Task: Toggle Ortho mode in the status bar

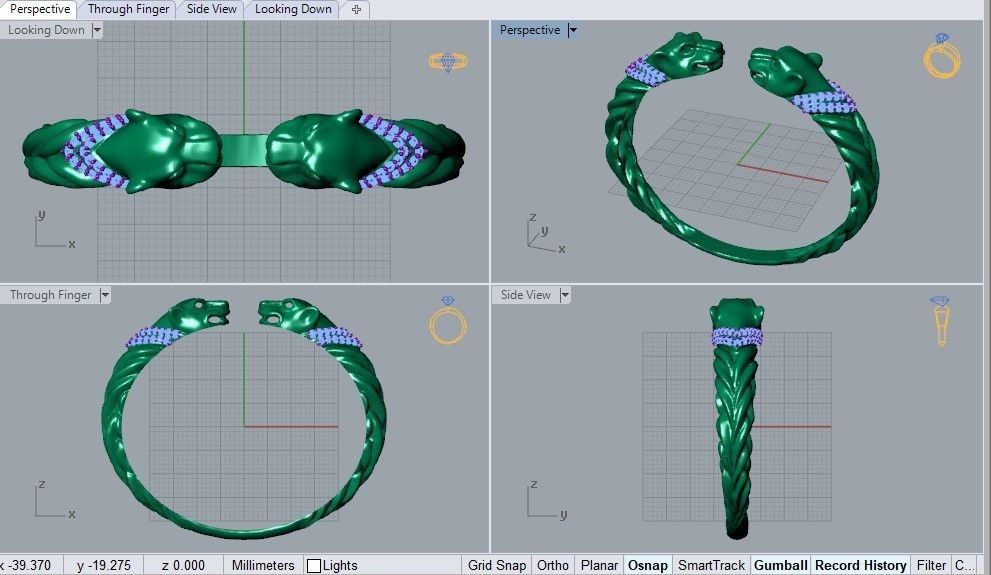Action: (553, 565)
